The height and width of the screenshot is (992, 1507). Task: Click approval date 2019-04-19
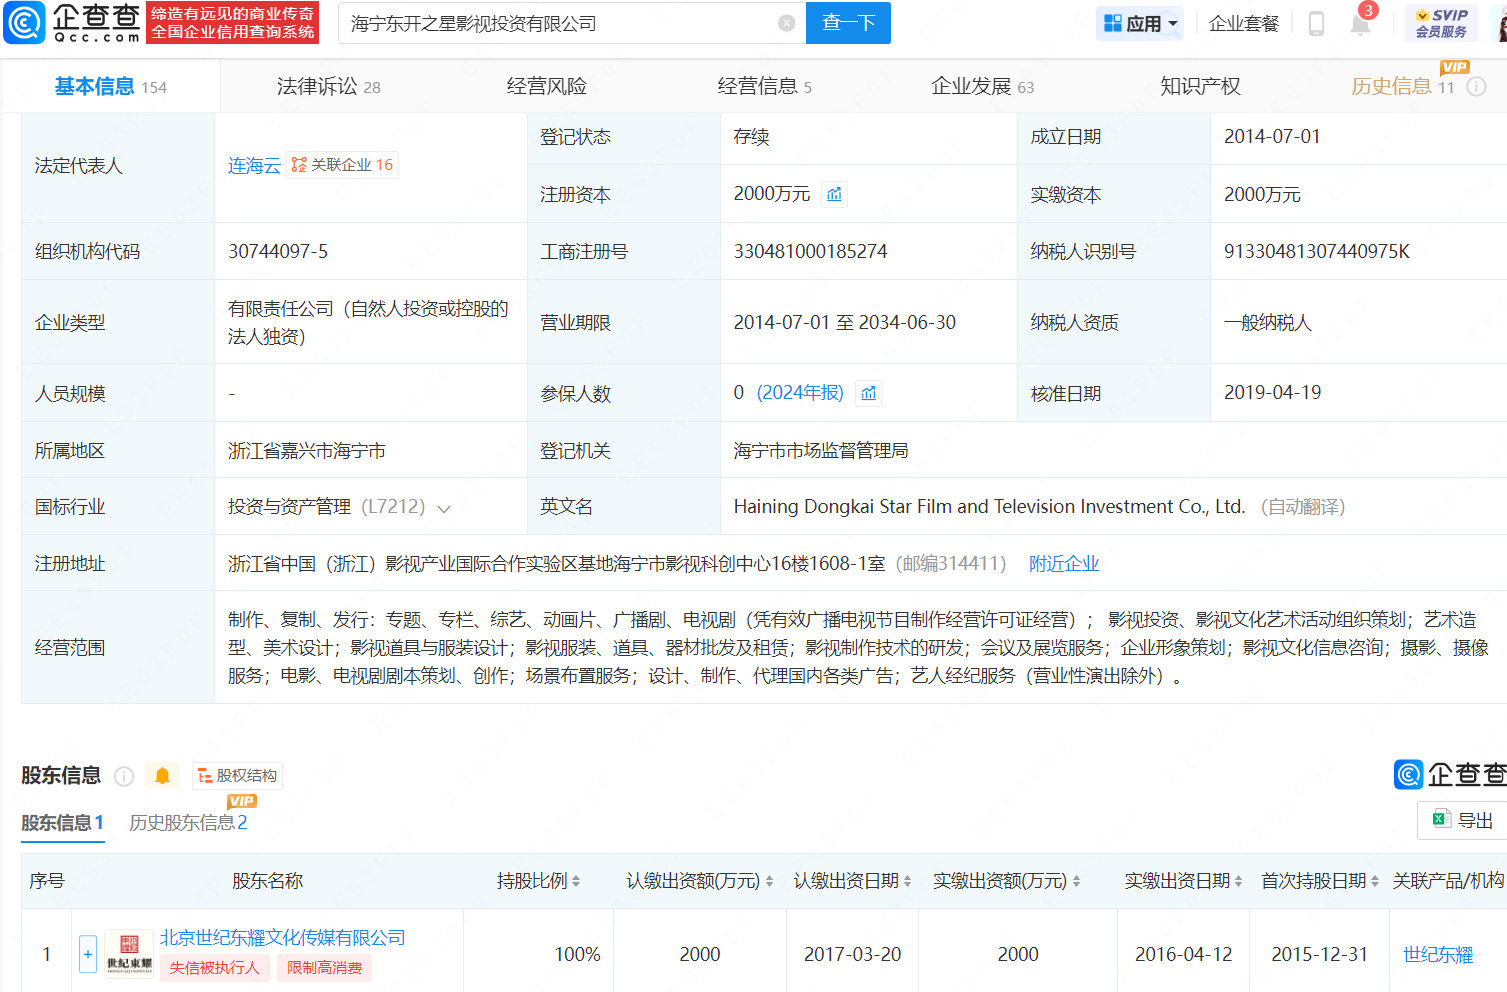pyautogui.click(x=1272, y=393)
